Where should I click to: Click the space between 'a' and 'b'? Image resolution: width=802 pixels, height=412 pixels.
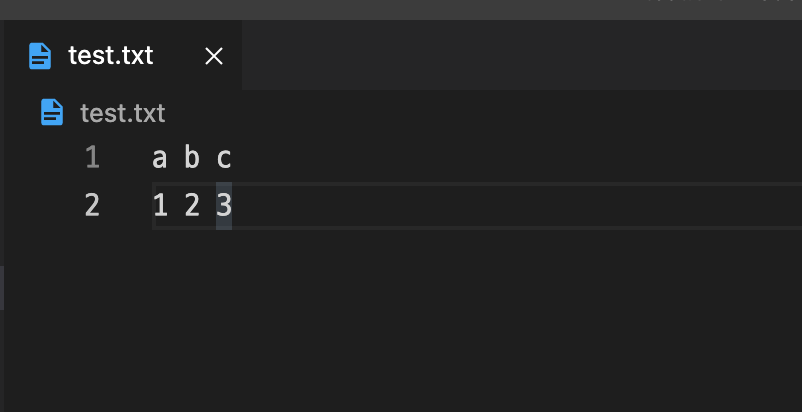click(176, 158)
